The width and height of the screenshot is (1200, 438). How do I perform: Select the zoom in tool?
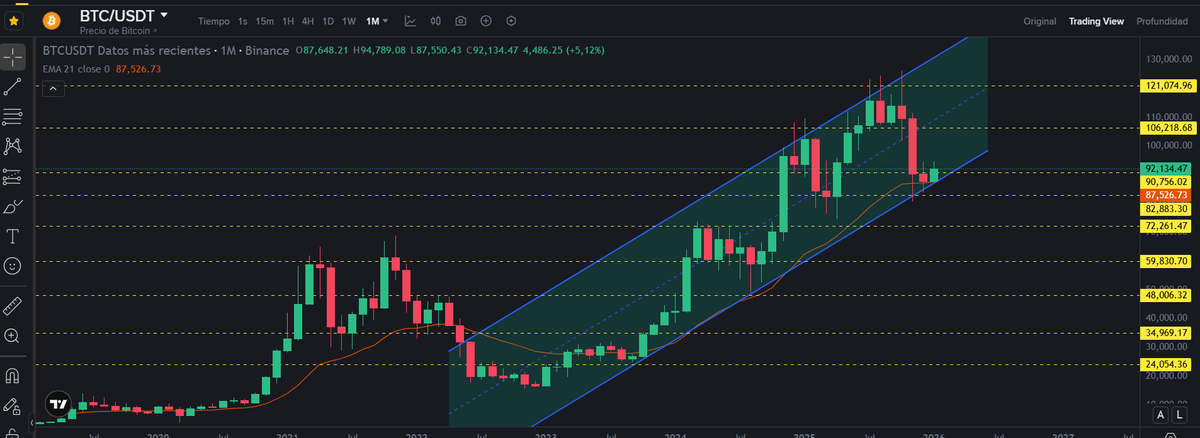[13, 336]
